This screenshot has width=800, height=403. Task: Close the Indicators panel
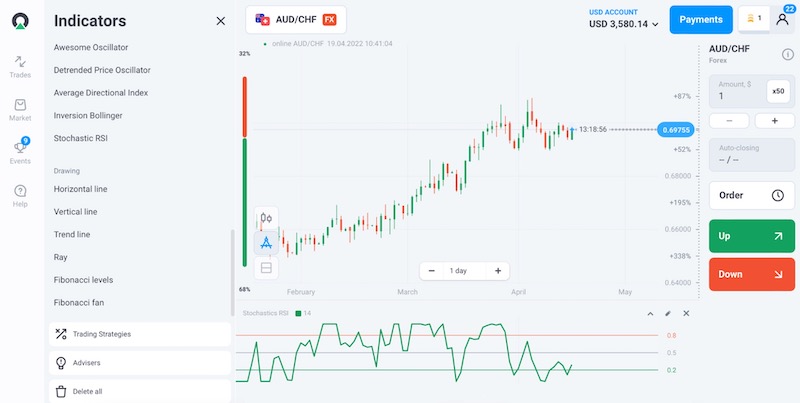tap(221, 20)
